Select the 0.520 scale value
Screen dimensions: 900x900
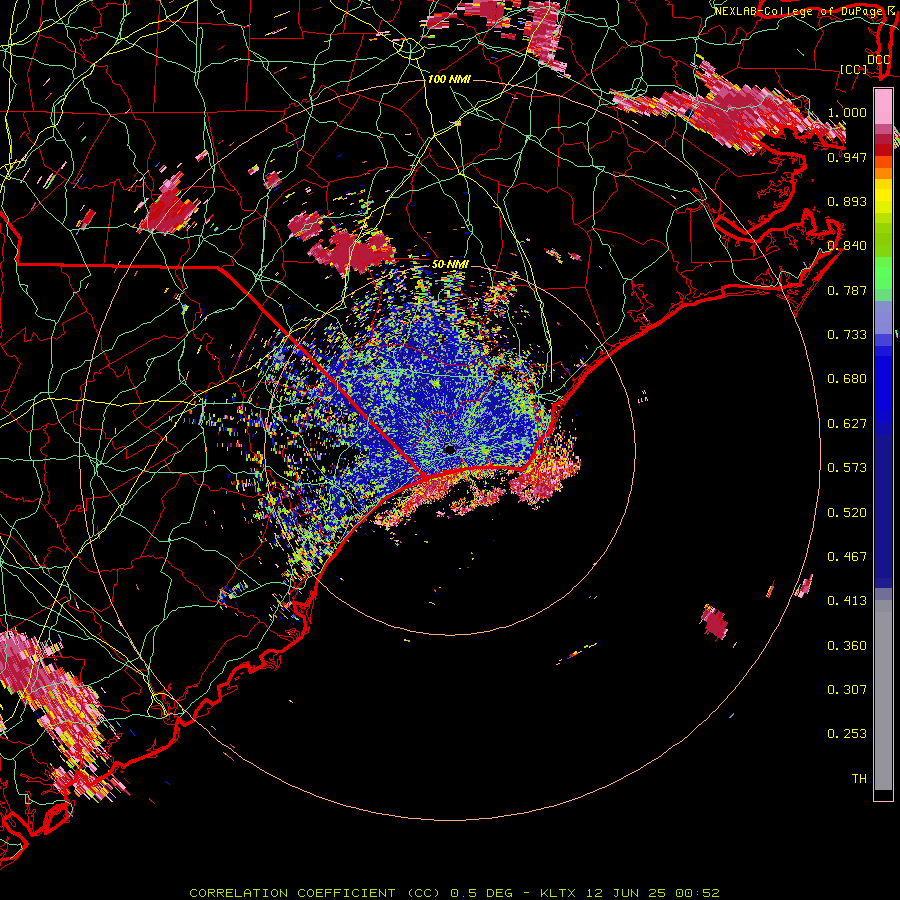(847, 512)
